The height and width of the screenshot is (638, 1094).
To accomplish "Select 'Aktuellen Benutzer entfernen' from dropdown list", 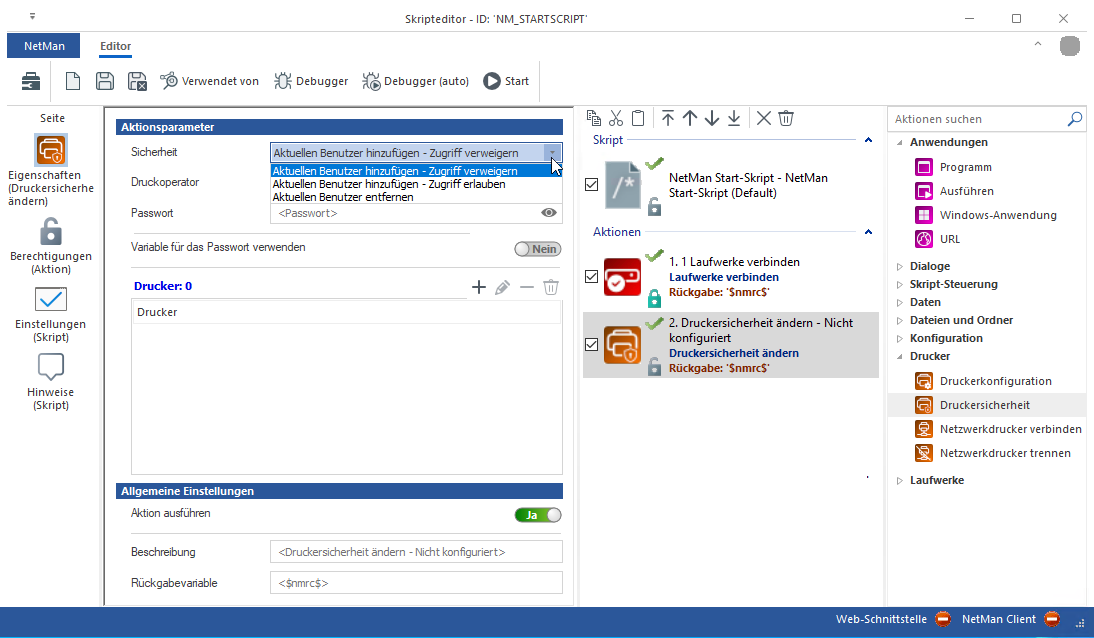I will point(343,197).
